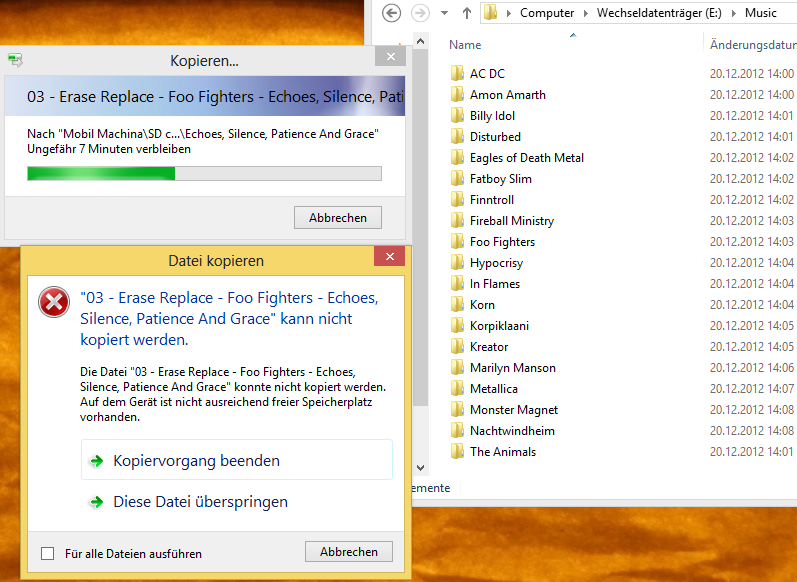
Task: Select the Disturbed folder icon
Action: click(457, 136)
